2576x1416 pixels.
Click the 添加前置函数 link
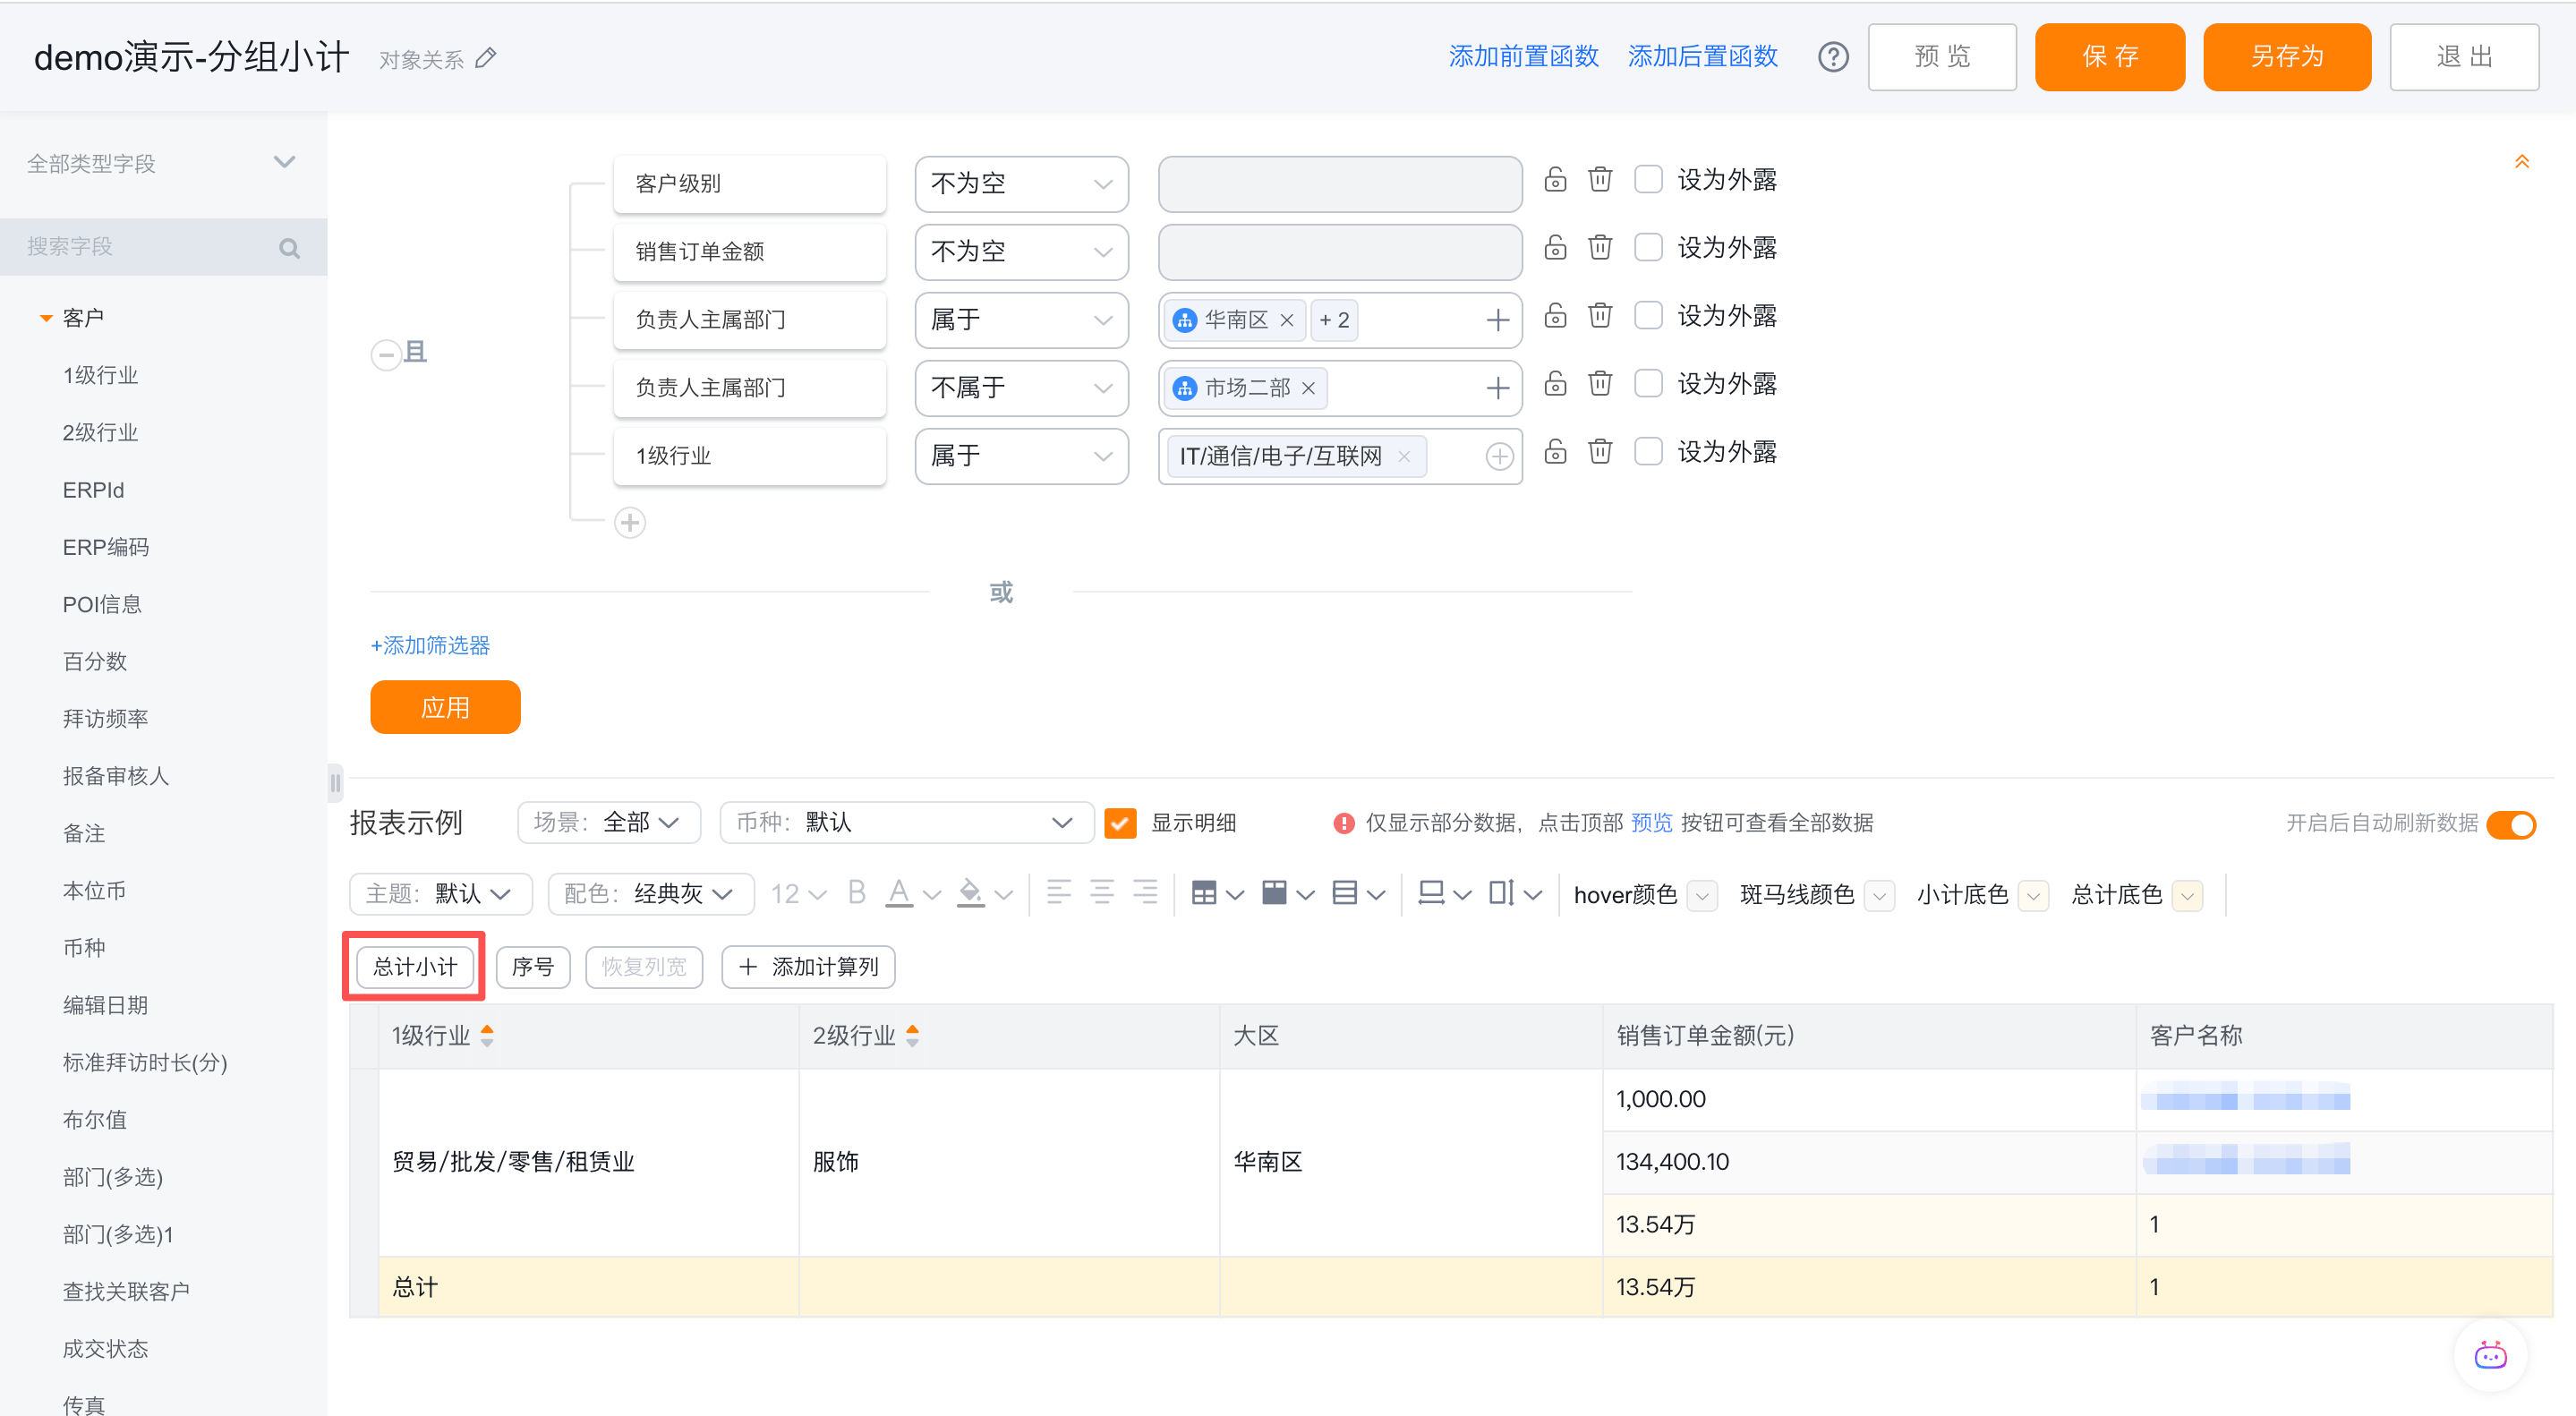[x=1523, y=57]
